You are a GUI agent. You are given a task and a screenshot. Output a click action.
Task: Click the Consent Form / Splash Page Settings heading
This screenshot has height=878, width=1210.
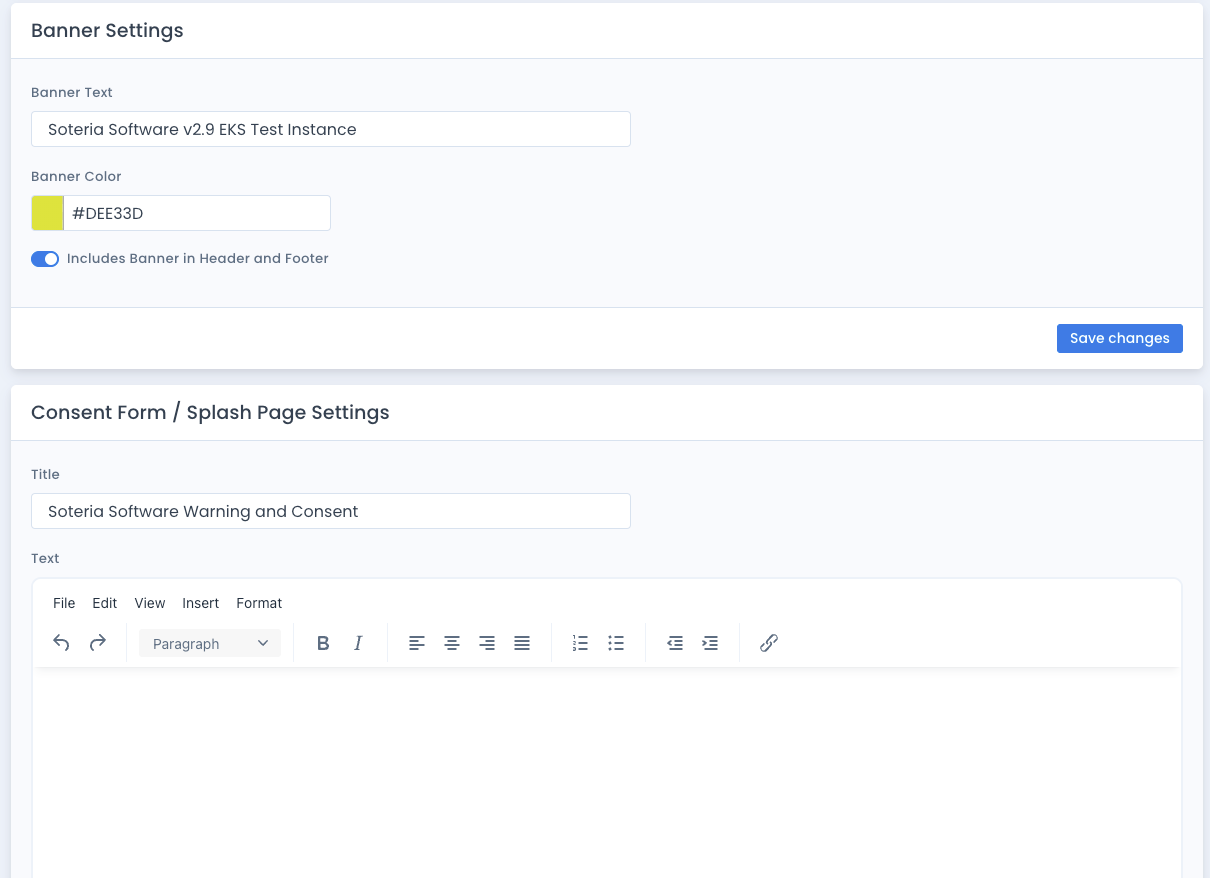210,412
